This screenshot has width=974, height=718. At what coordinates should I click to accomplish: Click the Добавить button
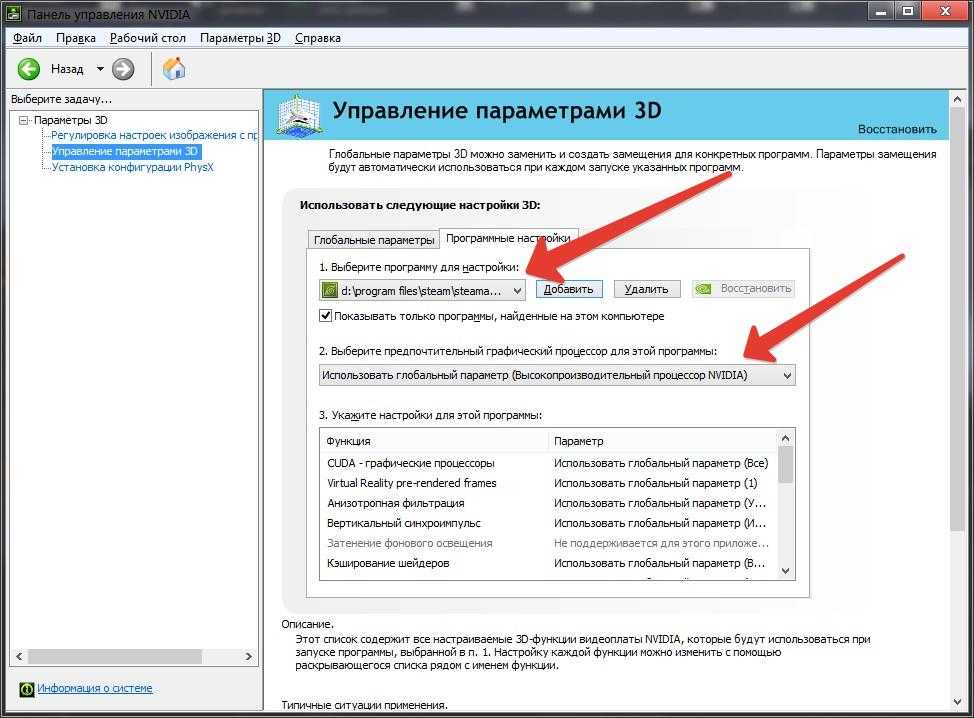[x=568, y=289]
